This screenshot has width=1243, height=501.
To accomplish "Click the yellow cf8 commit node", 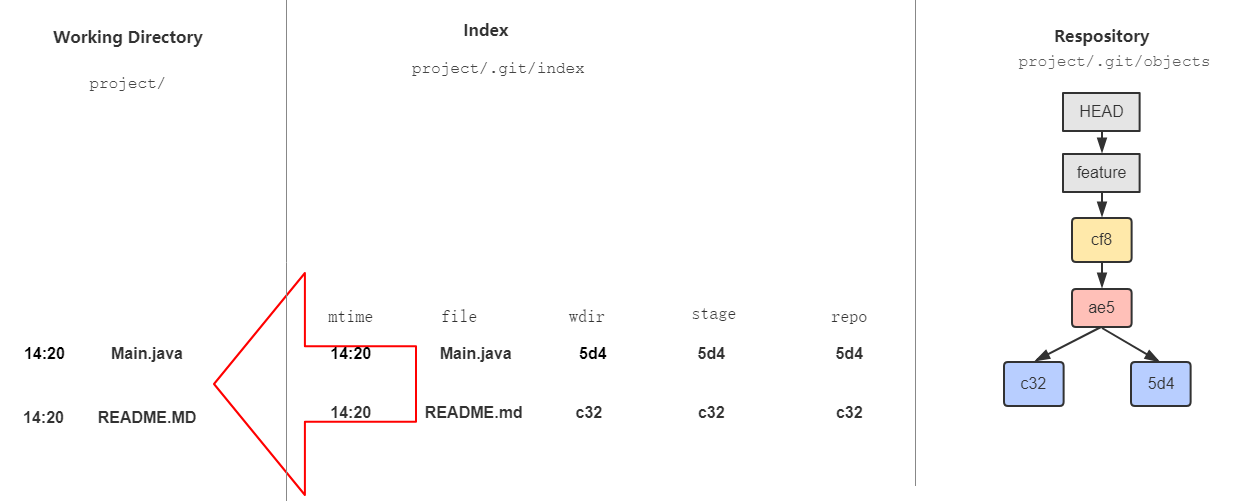I will point(1101,240).
